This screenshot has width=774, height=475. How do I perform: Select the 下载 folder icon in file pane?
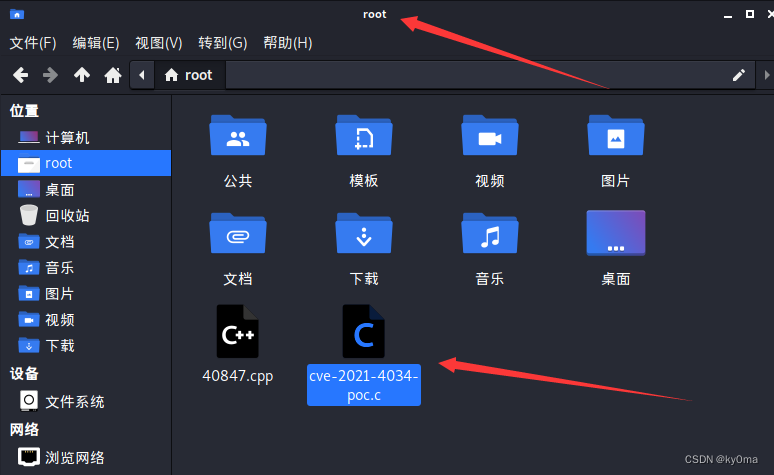coord(364,234)
